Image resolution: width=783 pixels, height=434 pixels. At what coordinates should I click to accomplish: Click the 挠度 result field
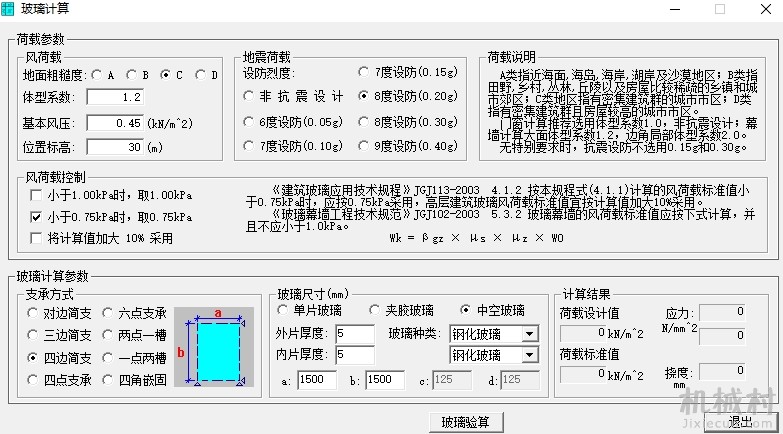click(723, 371)
